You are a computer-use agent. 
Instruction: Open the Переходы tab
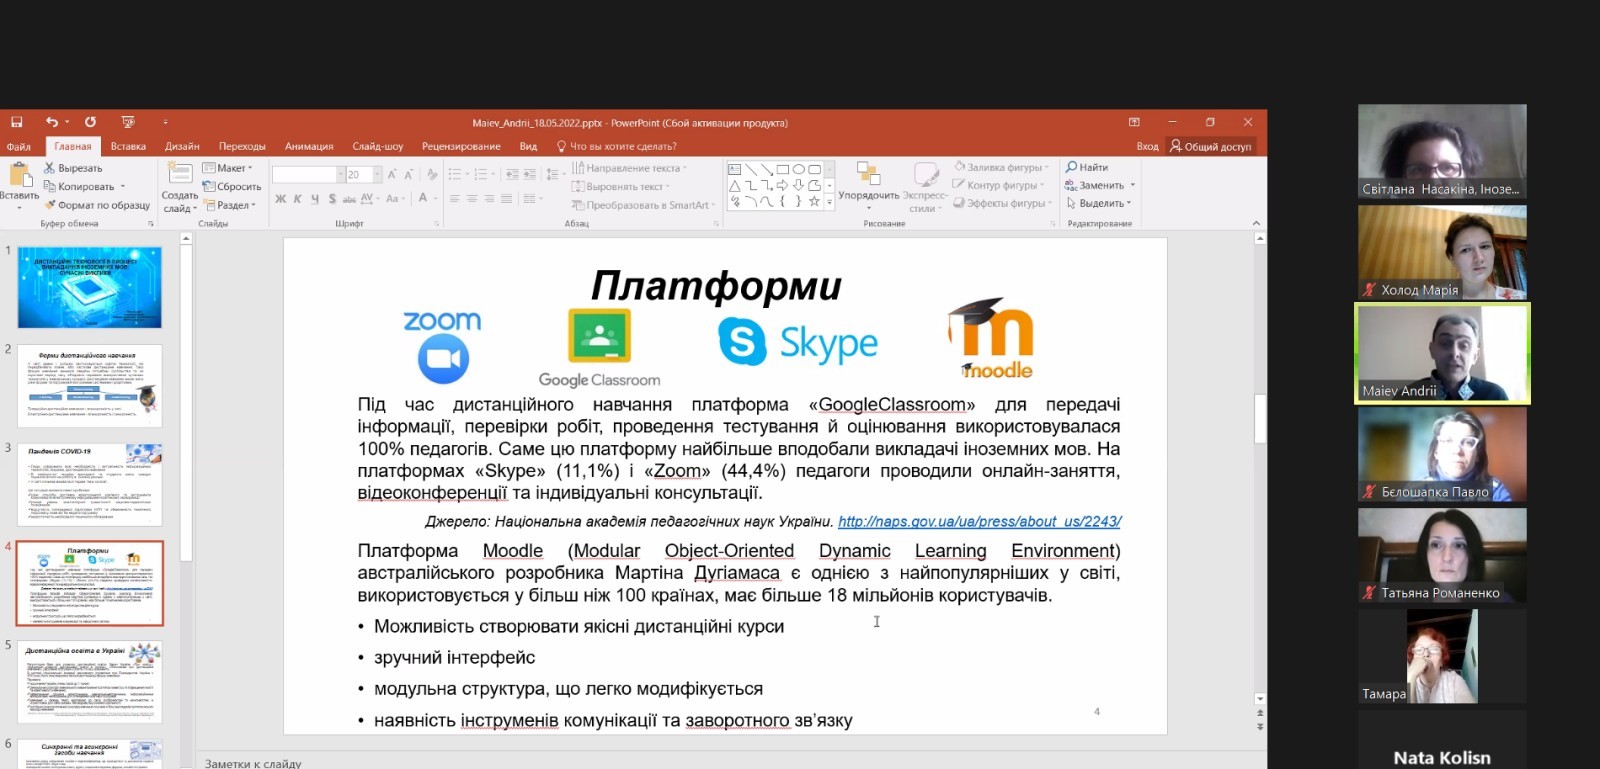[242, 146]
